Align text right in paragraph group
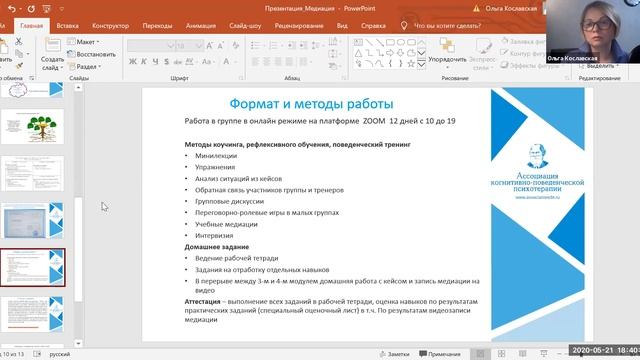The image size is (640, 360). pyautogui.click(x=278, y=62)
